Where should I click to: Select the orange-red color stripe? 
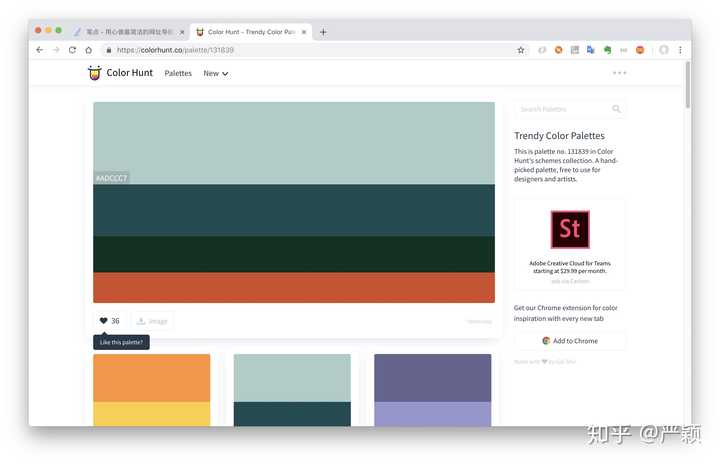pos(294,288)
